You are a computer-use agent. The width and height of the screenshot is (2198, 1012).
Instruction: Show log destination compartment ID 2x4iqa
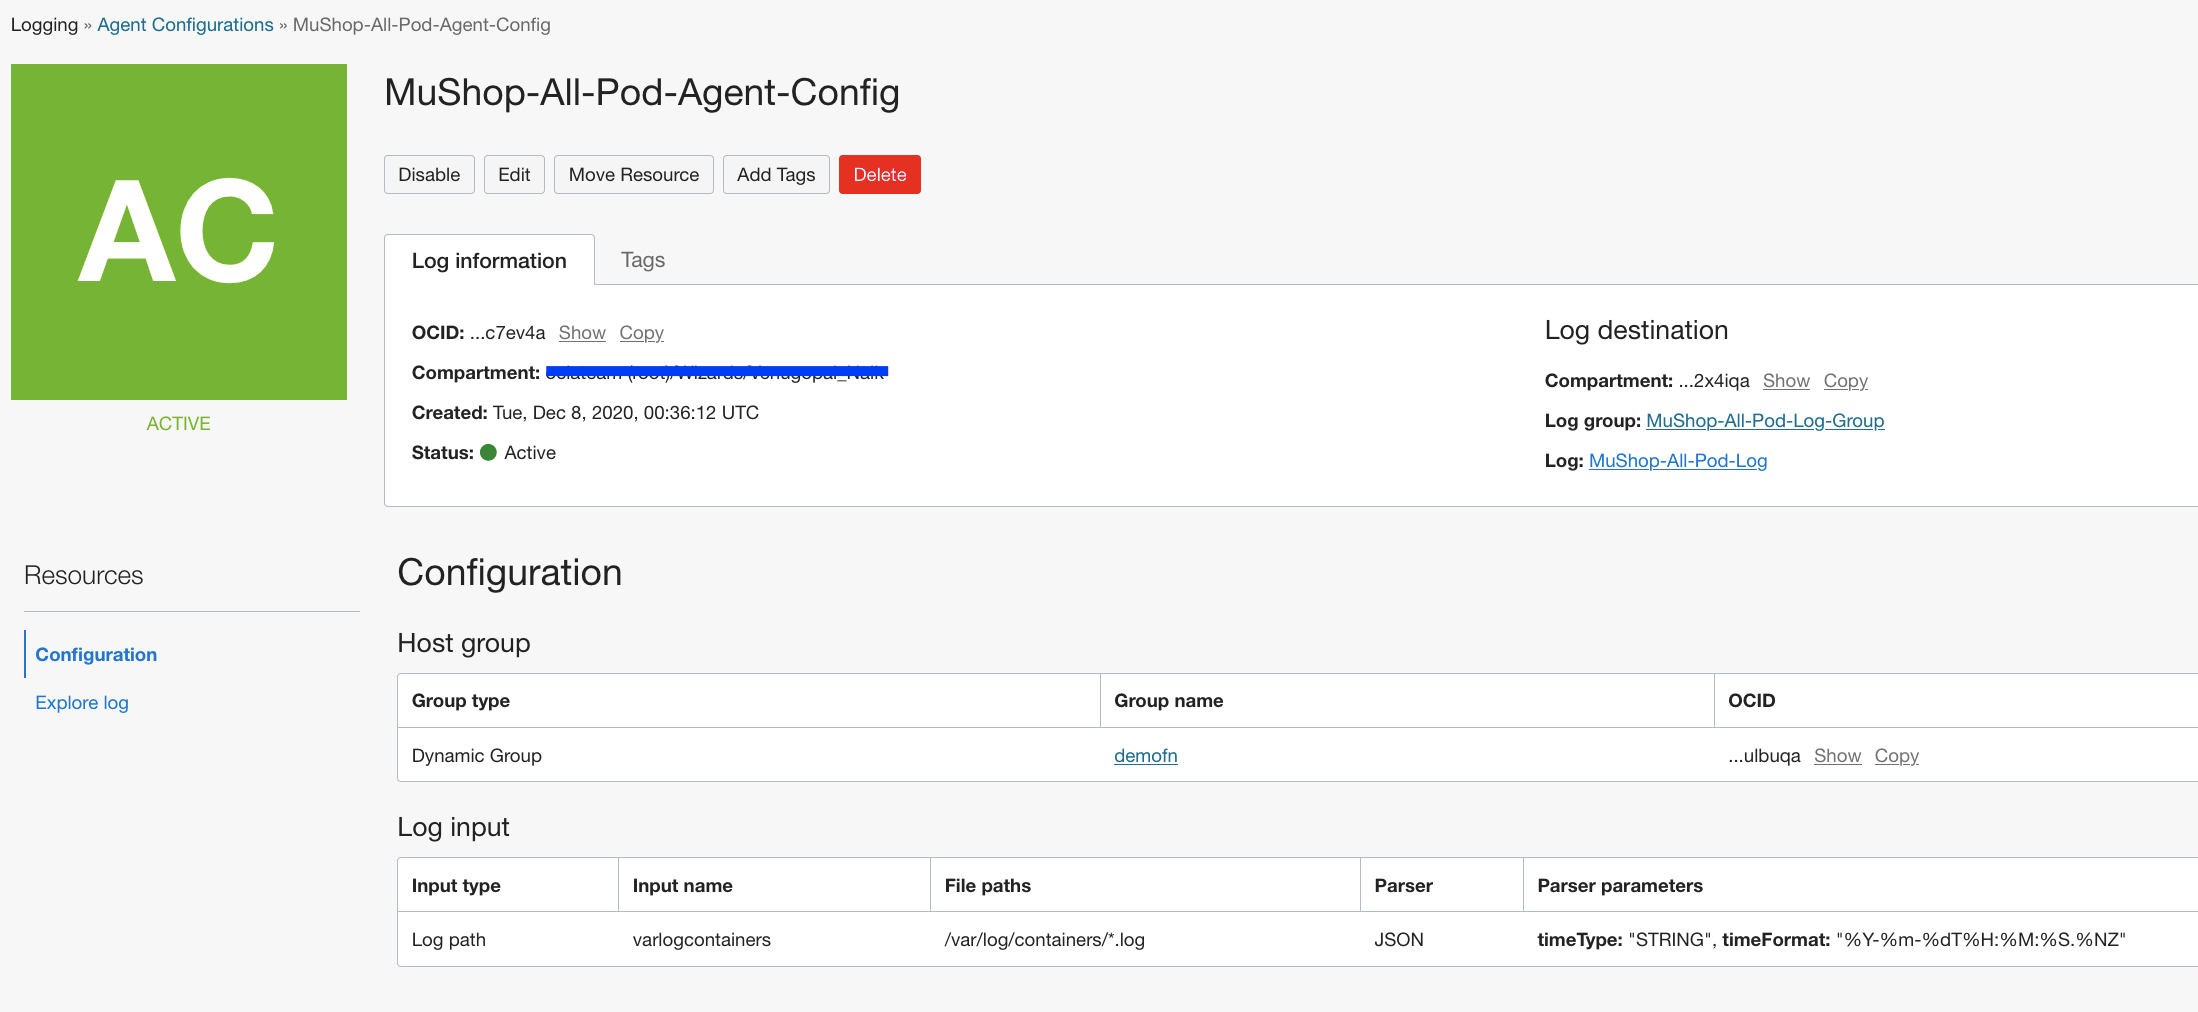point(1786,381)
